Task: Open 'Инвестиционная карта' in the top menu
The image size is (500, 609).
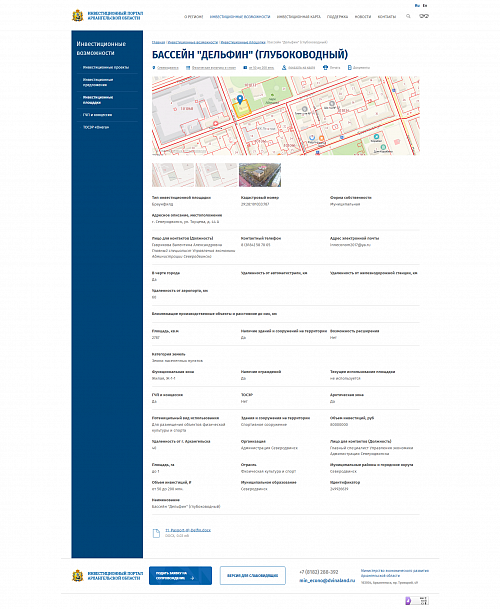Action: pyautogui.click(x=299, y=17)
